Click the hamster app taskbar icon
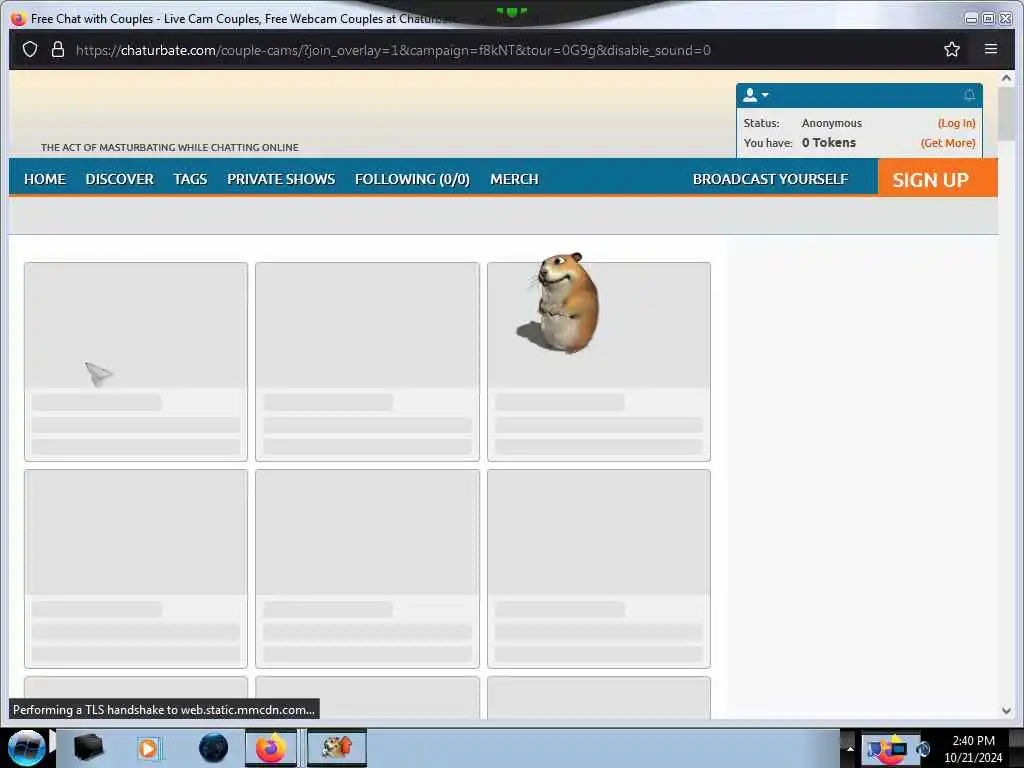The height and width of the screenshot is (768, 1024). pos(337,748)
